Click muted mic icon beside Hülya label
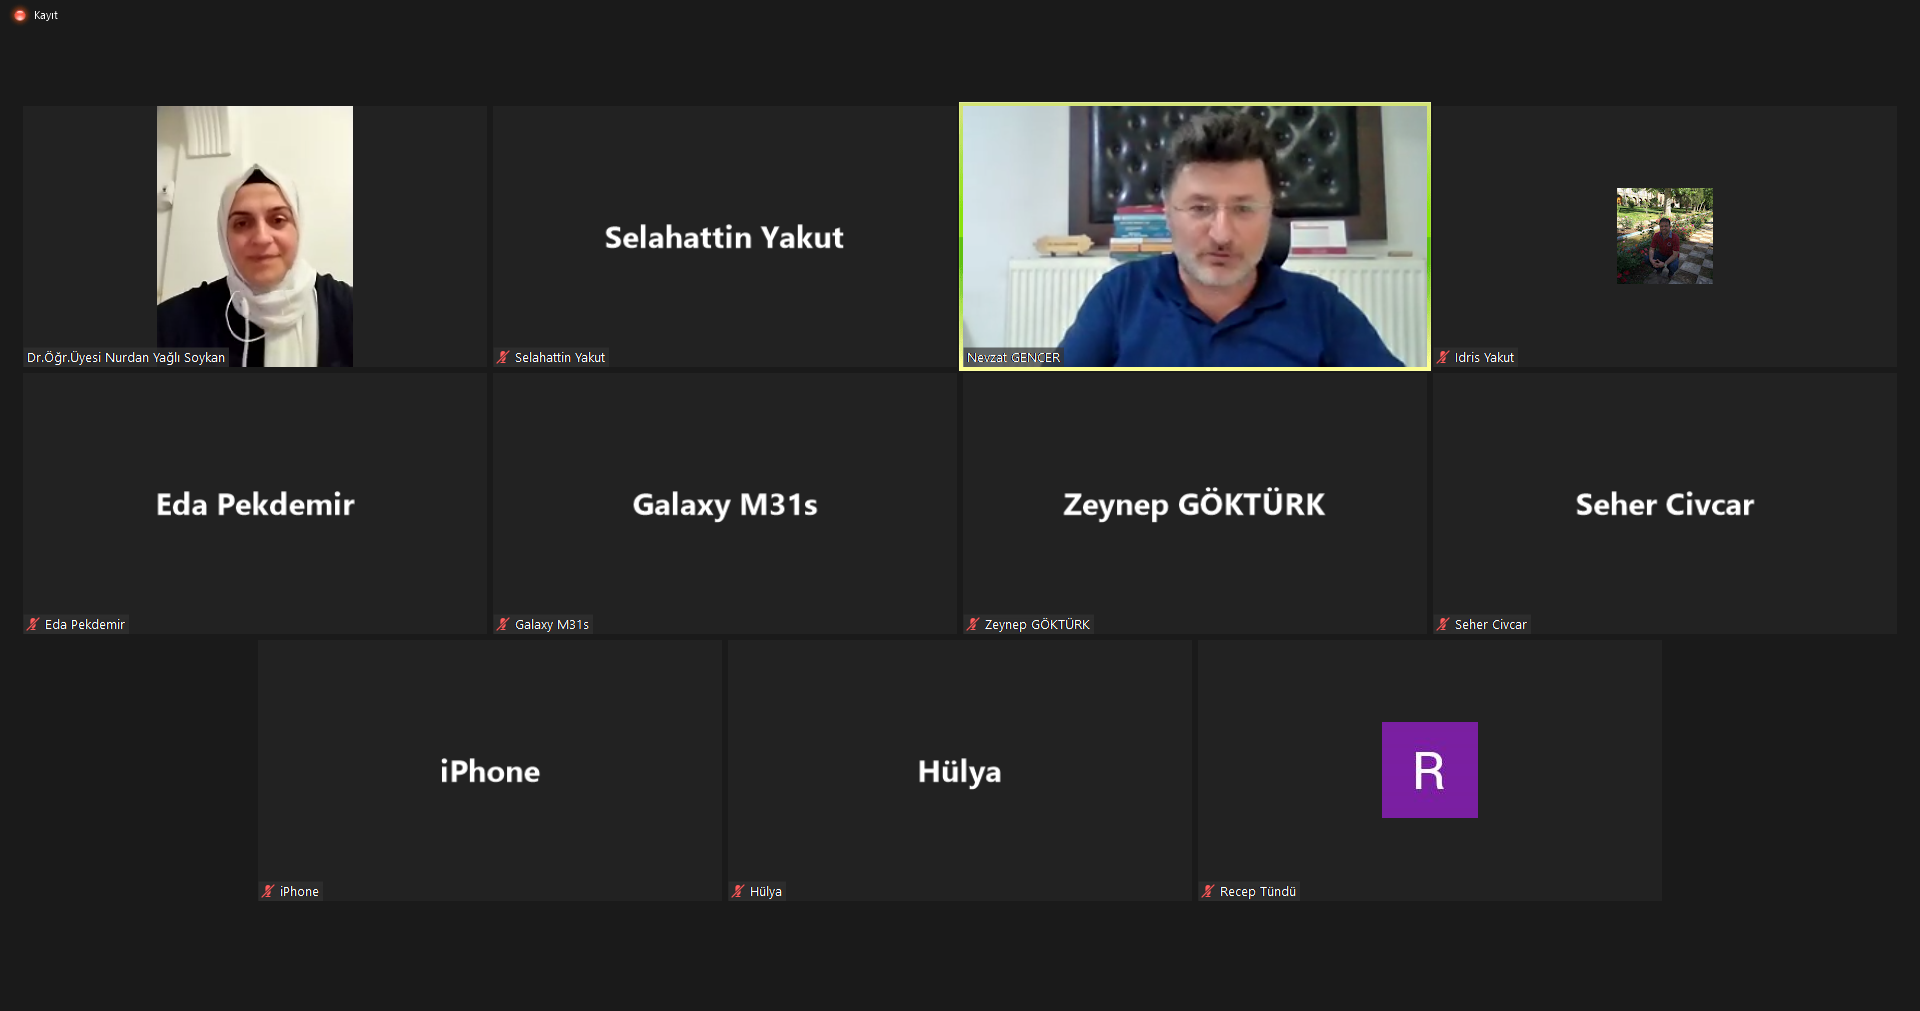Screen dimensions: 1920x1011 click(739, 891)
